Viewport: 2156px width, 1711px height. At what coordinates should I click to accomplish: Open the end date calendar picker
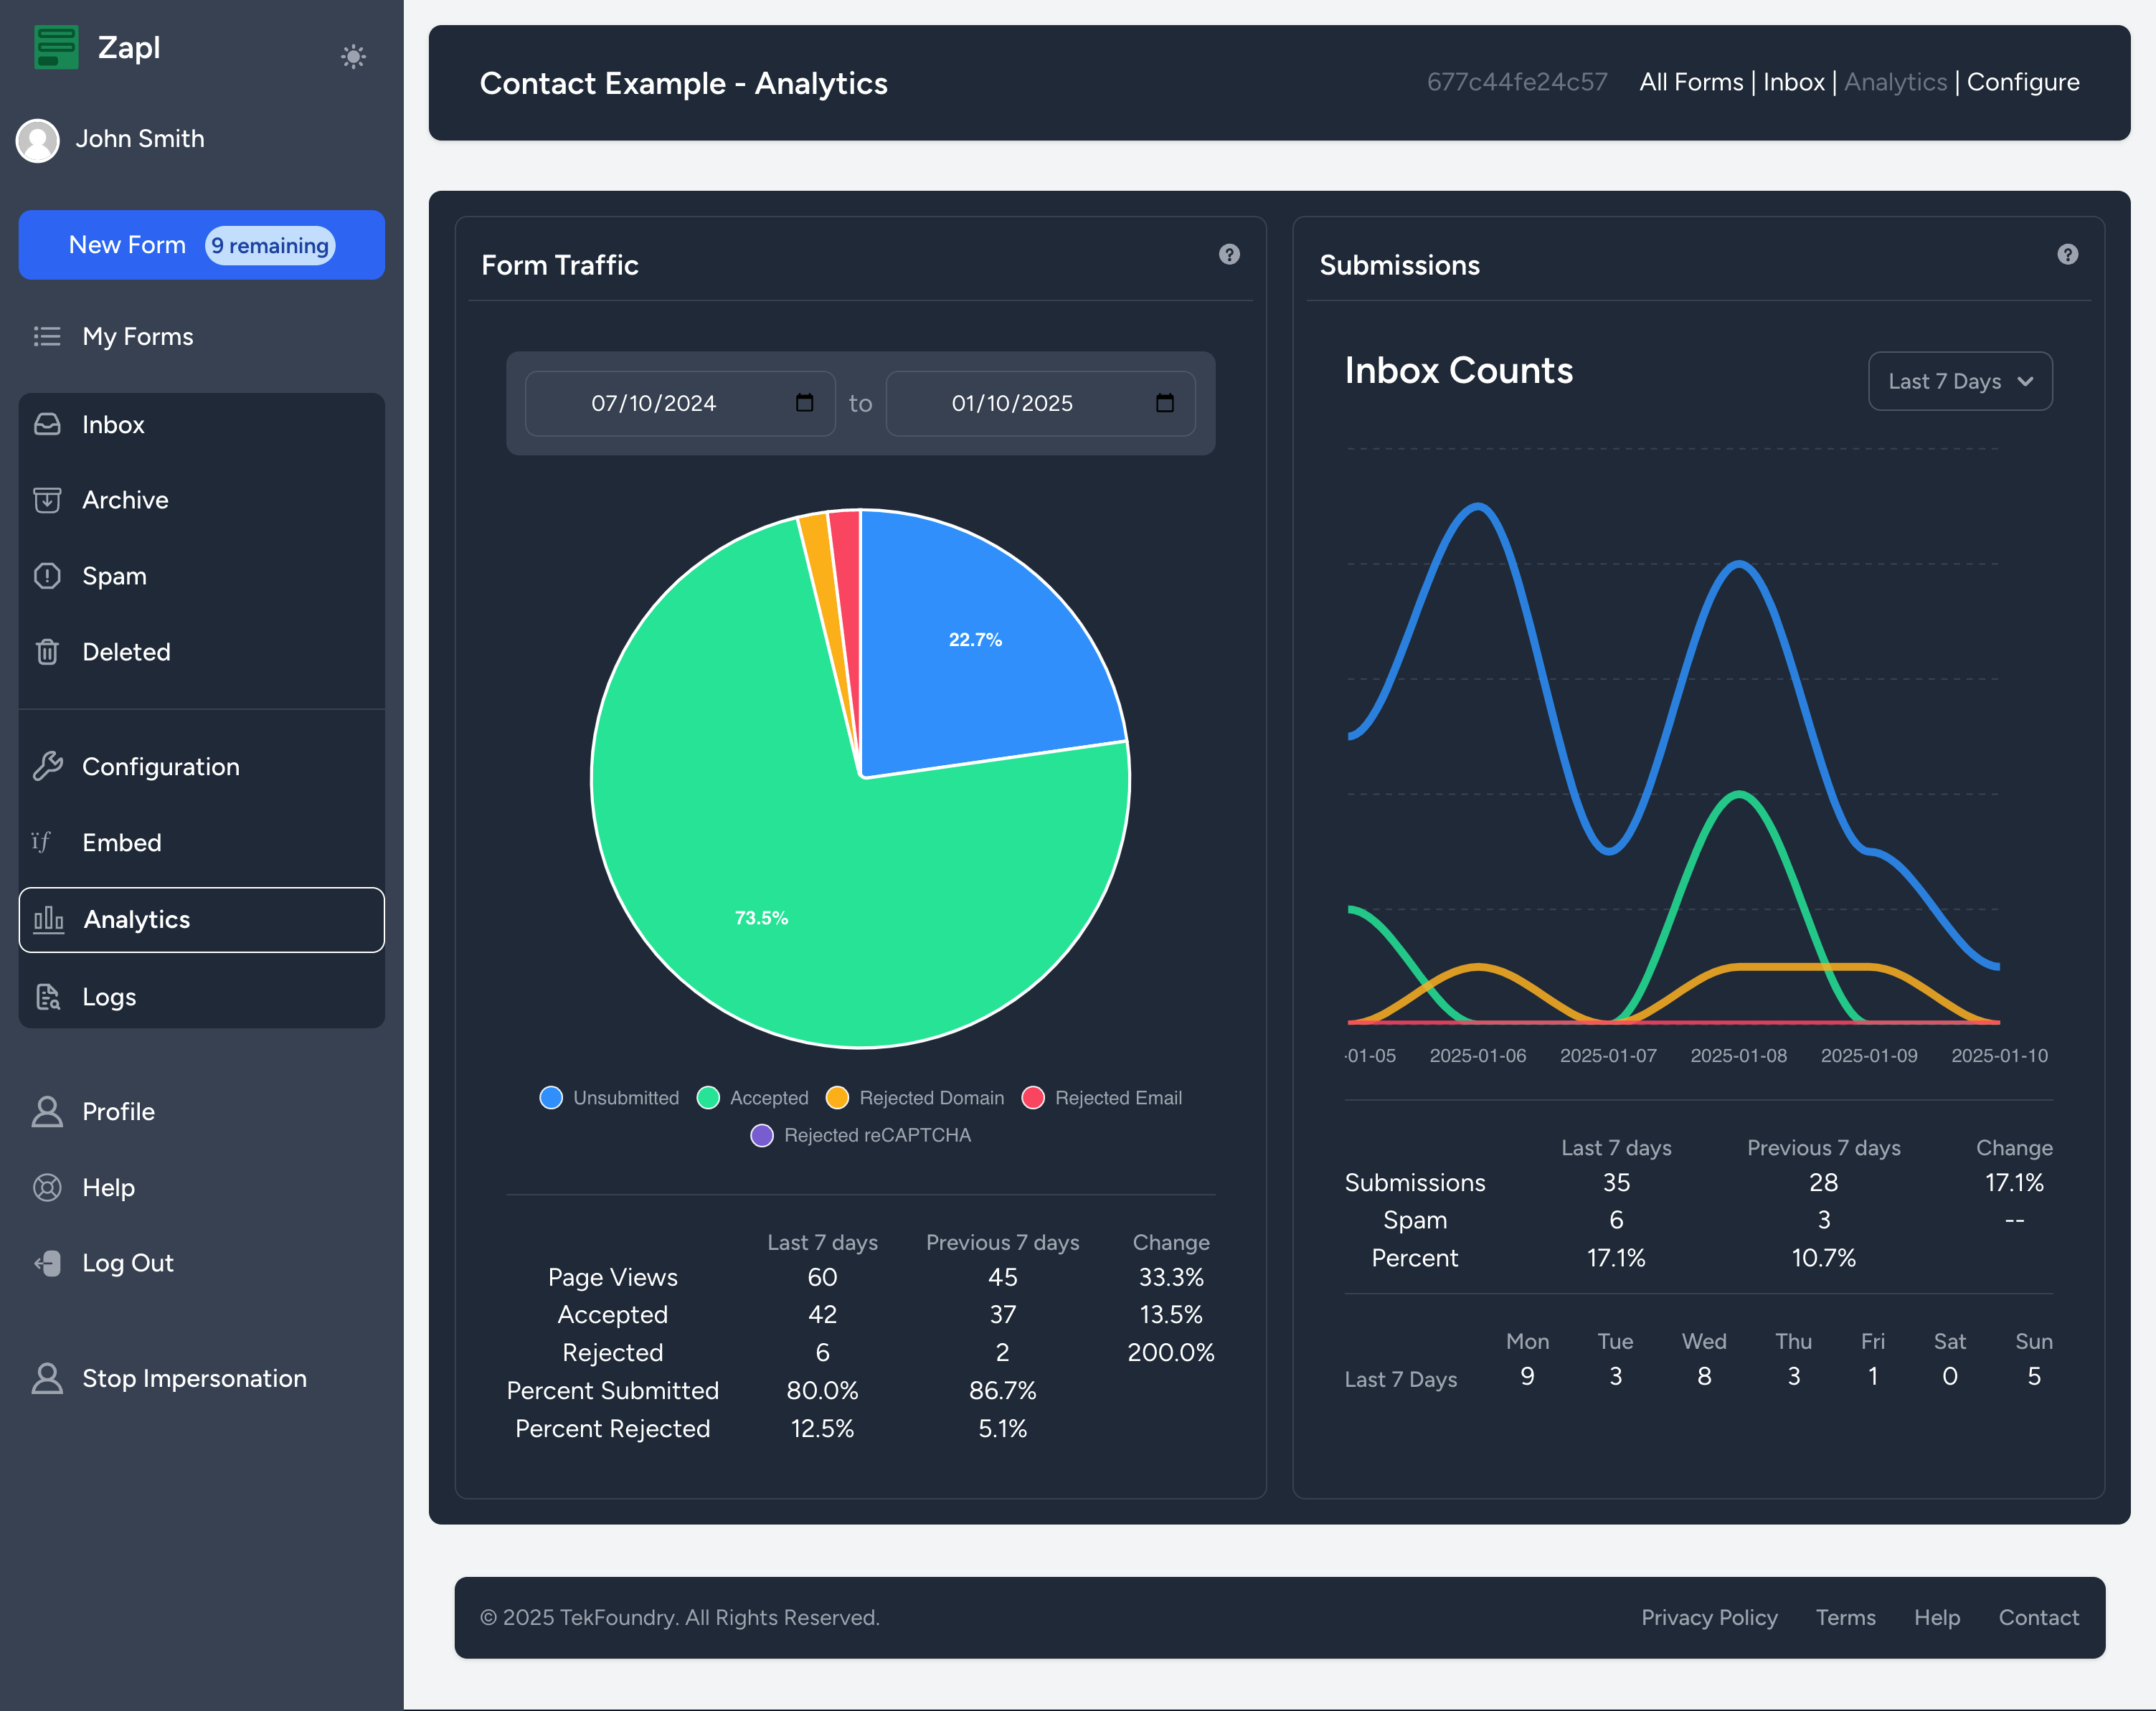point(1164,403)
